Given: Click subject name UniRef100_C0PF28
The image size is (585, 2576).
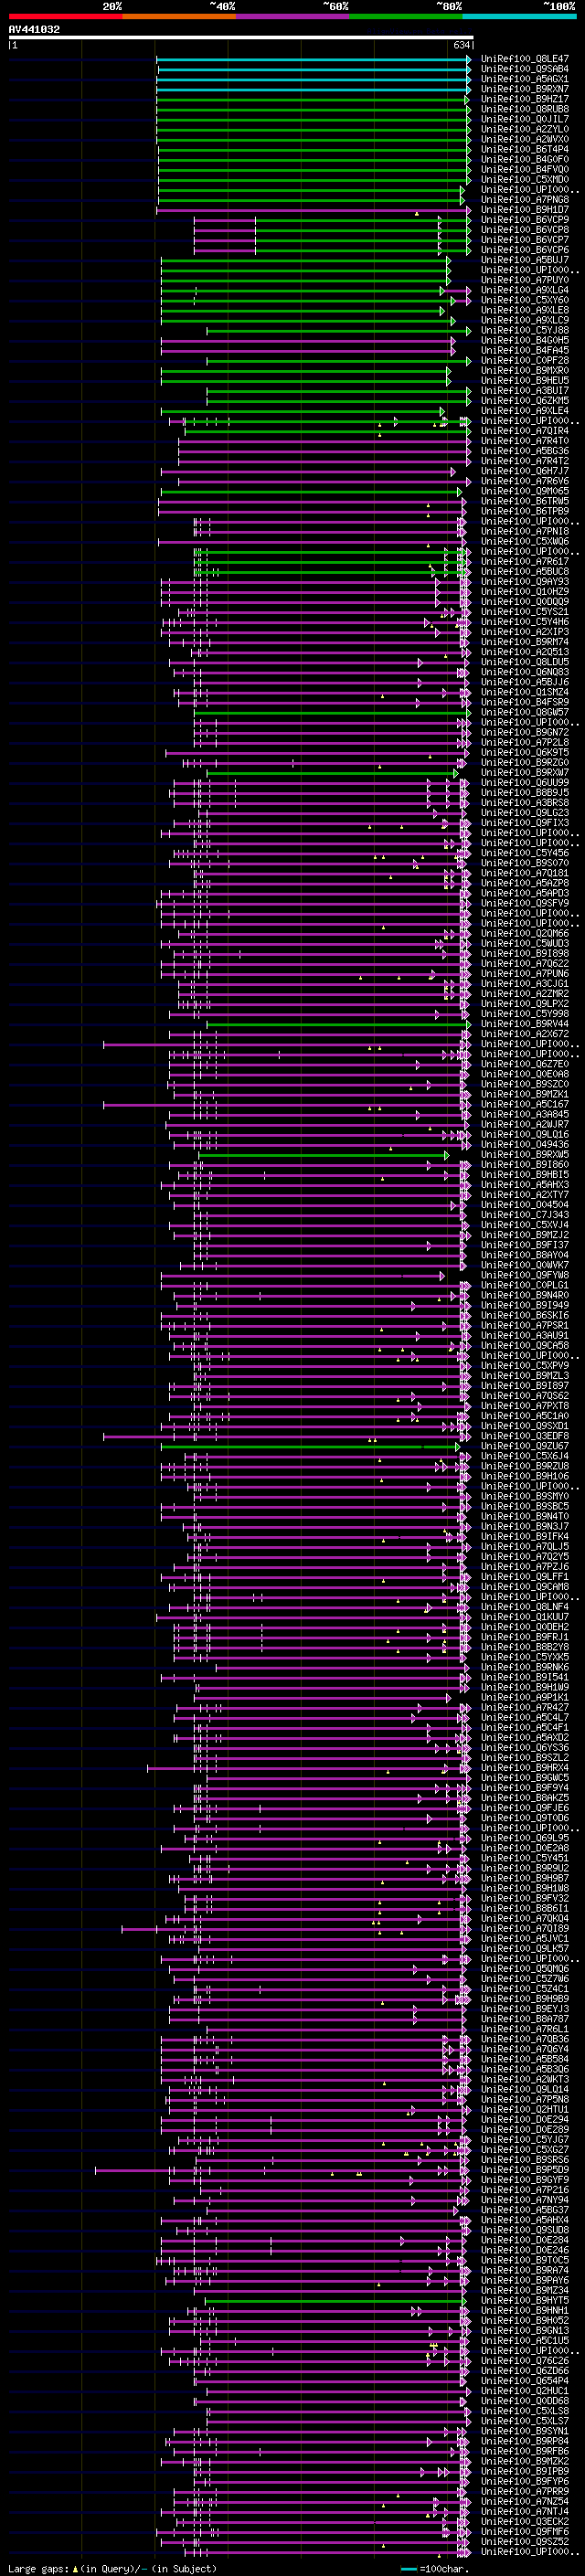Looking at the screenshot, I should [x=525, y=360].
